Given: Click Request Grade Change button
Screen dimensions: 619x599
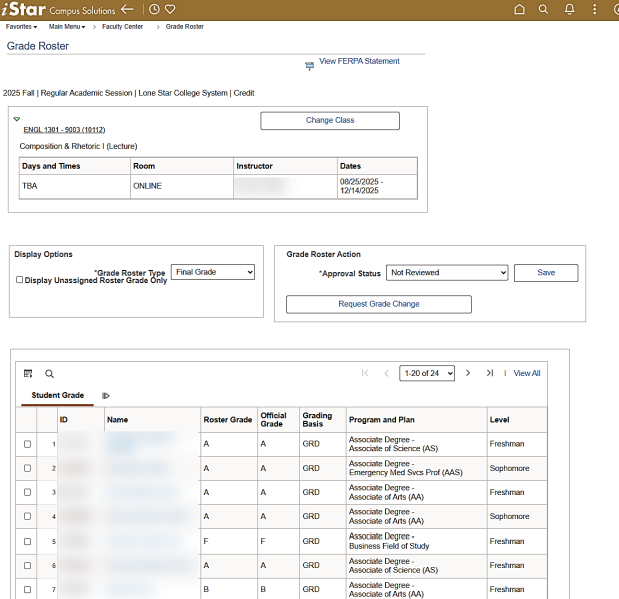Looking at the screenshot, I should point(379,304).
